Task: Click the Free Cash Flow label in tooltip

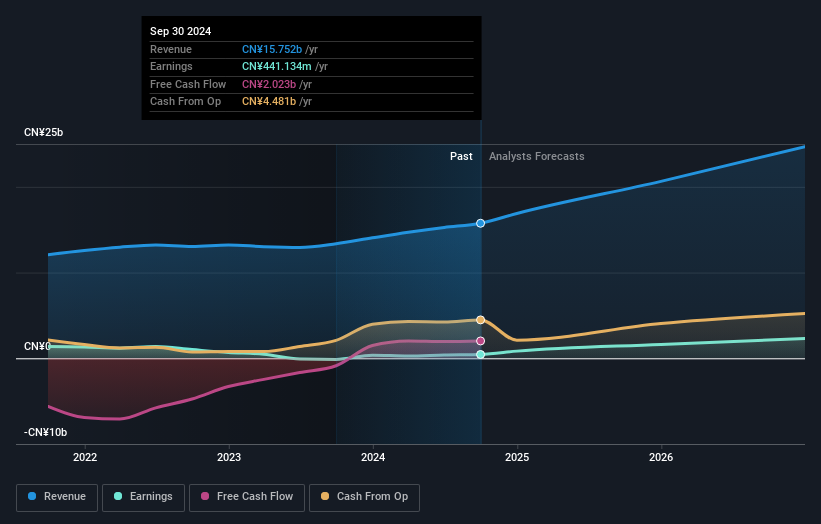Action: pos(188,84)
